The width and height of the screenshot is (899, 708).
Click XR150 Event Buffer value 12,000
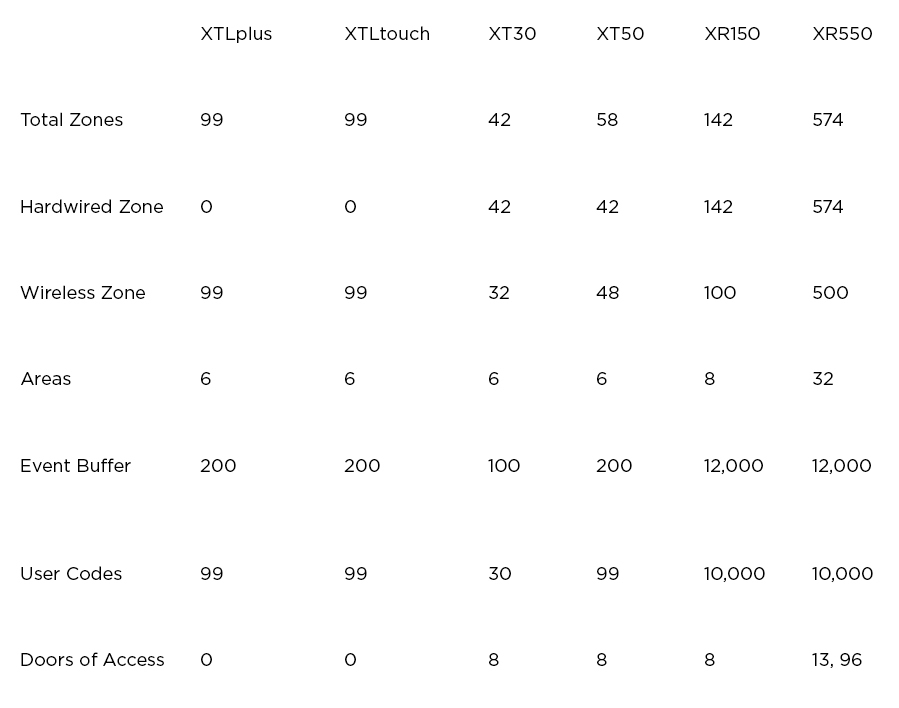(734, 466)
